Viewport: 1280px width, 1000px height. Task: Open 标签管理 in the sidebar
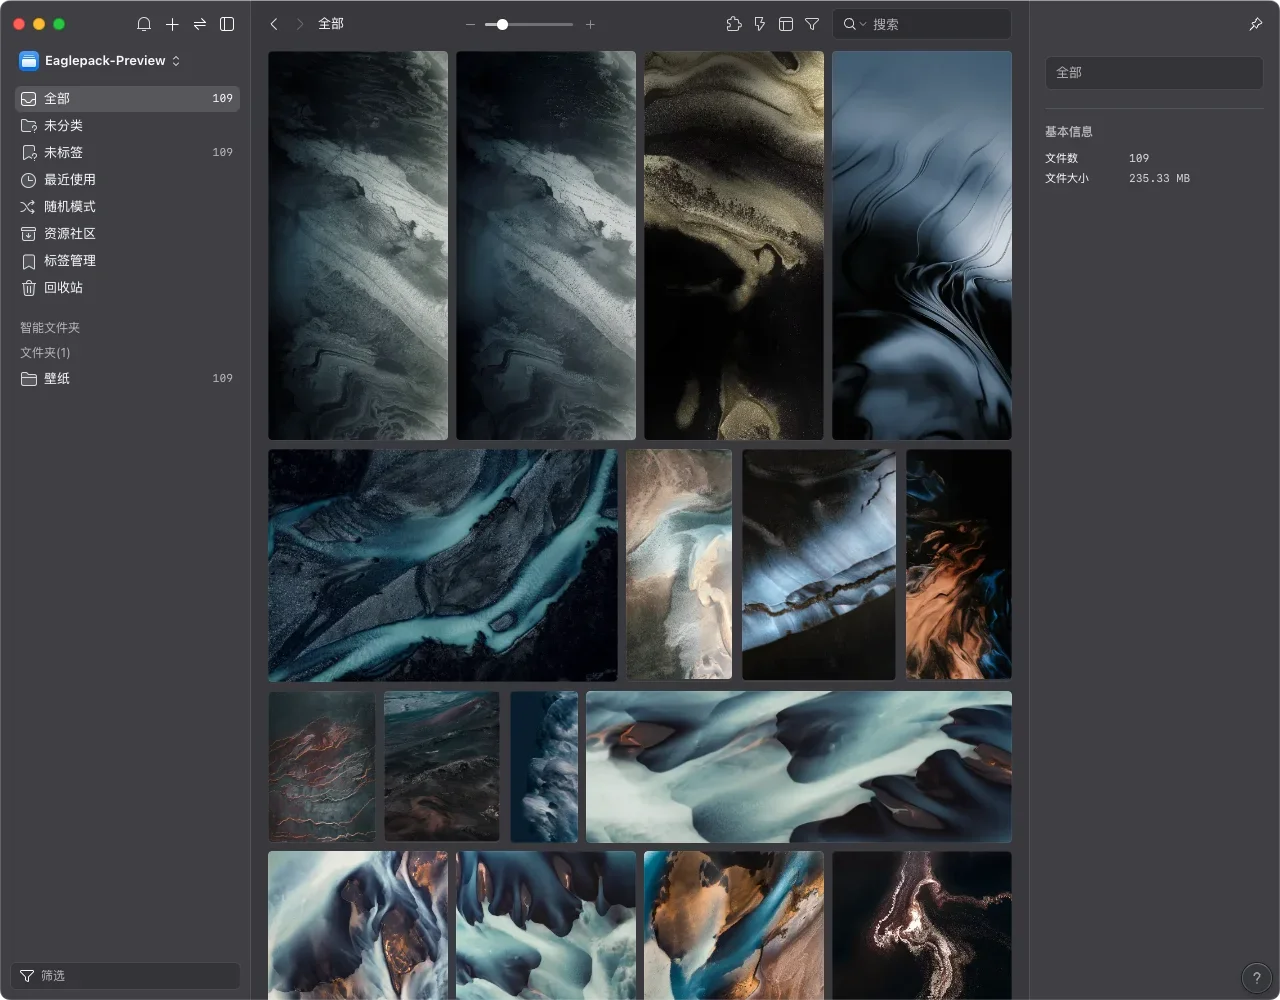[x=69, y=261]
